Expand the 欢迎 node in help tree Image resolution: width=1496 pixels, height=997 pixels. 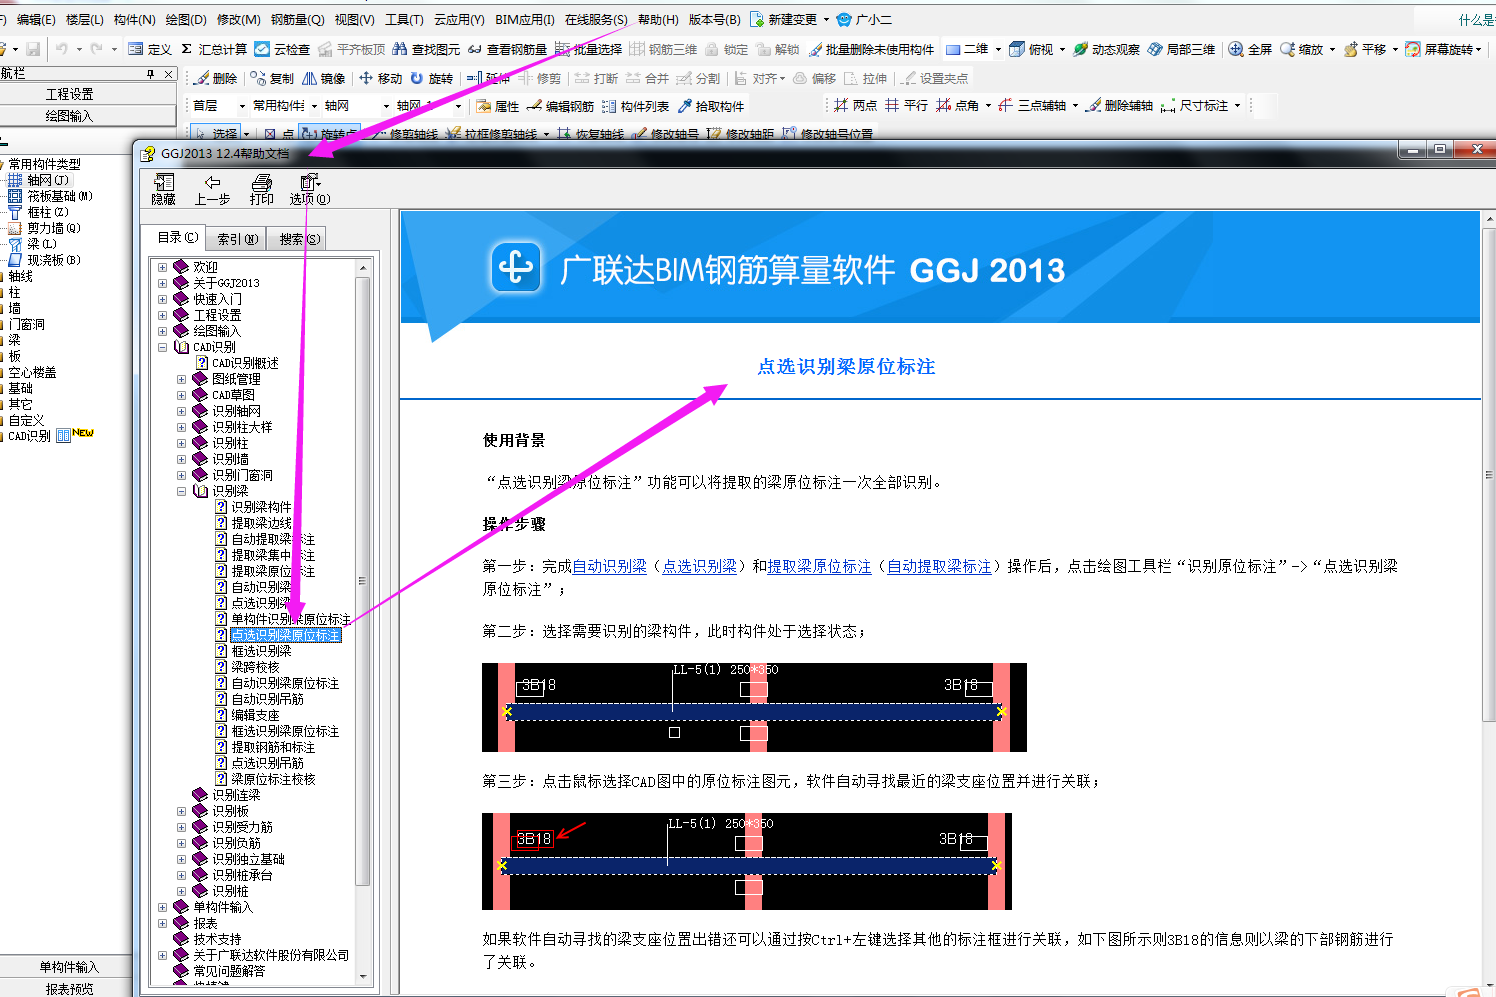(163, 267)
